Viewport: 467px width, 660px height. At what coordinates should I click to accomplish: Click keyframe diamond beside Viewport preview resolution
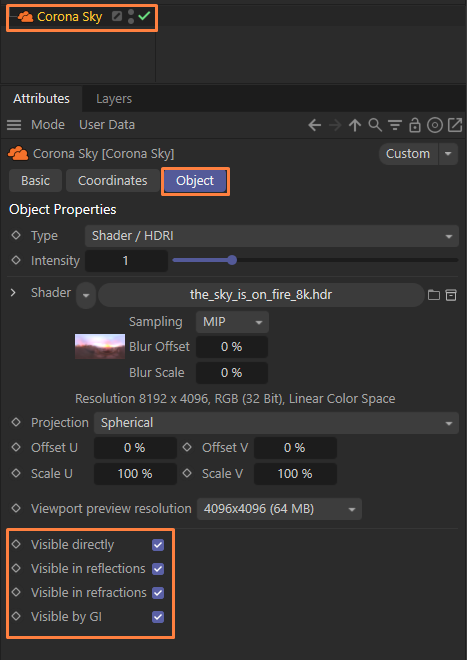point(16,508)
